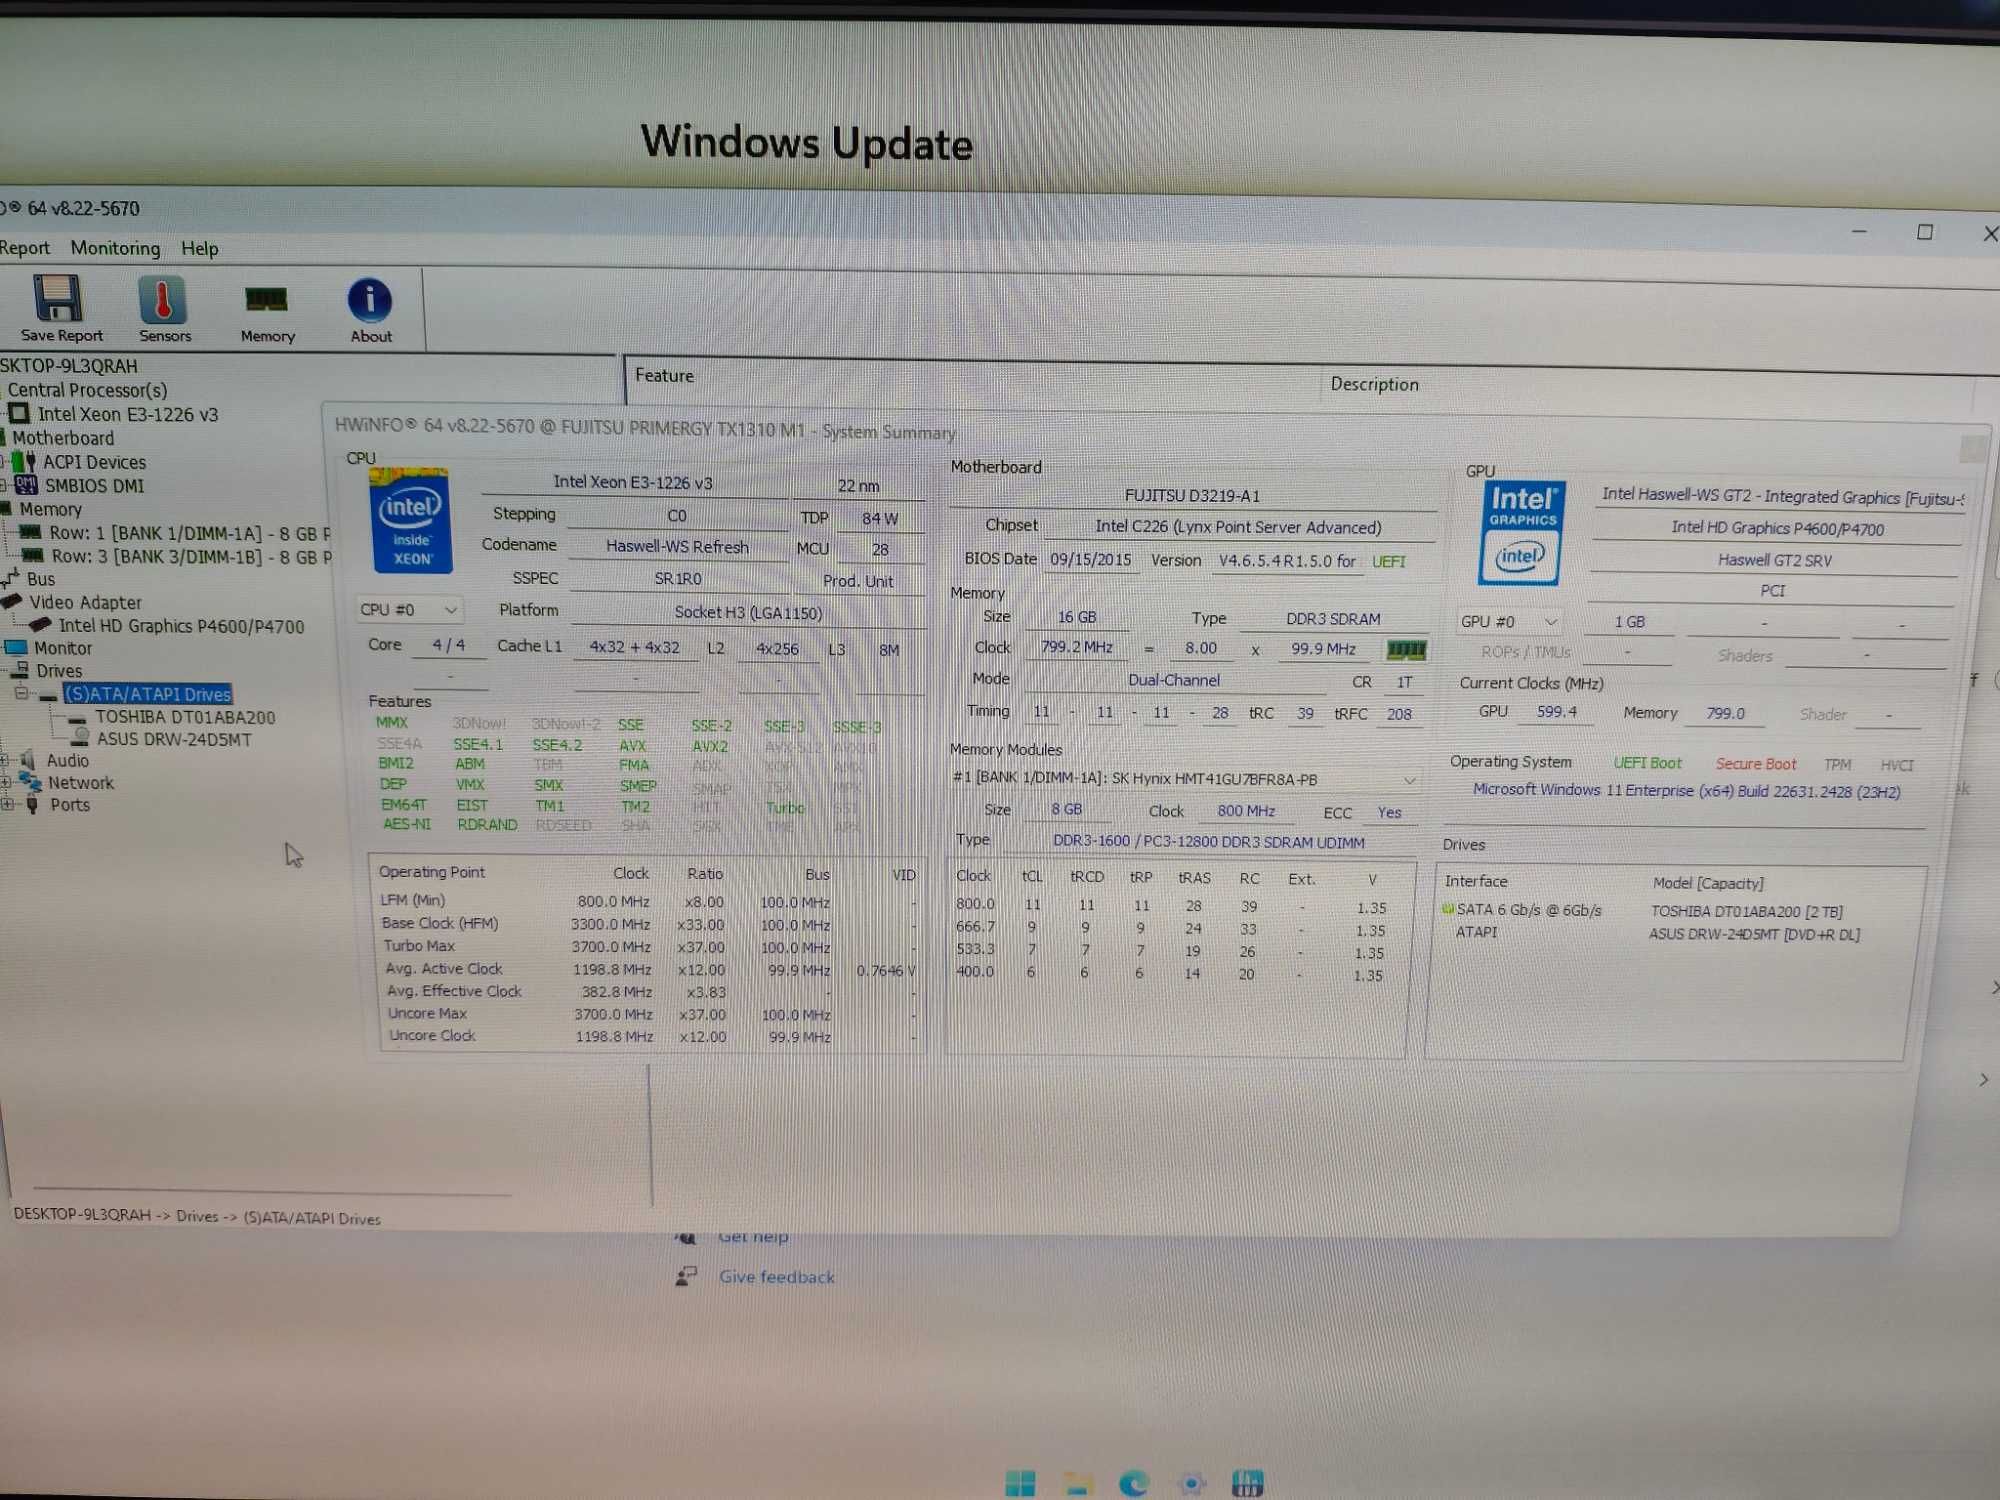
Task: Click the Base Clock (HFM) row
Action: pyautogui.click(x=648, y=924)
